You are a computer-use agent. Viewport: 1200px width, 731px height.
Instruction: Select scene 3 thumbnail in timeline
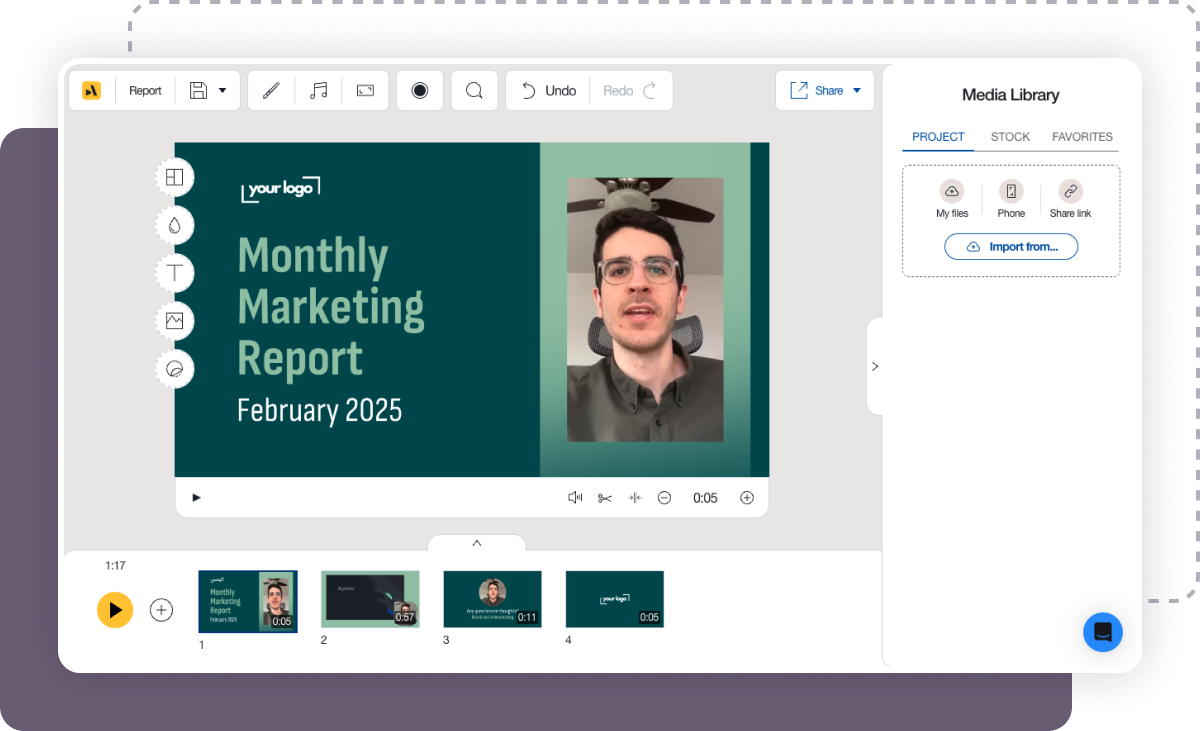coord(492,599)
